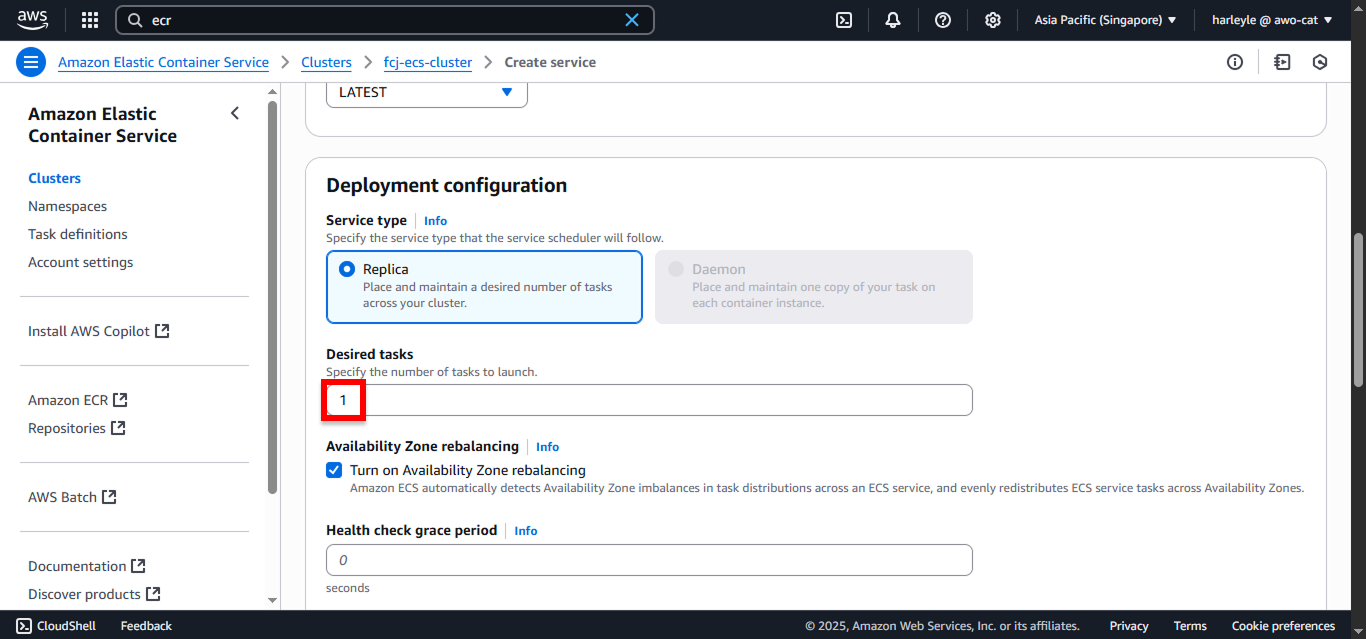1366x639 pixels.
Task: Open the help question mark menu
Action: tap(943, 20)
